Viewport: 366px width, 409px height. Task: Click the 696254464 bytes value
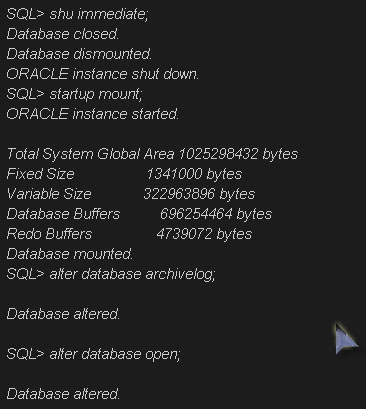point(216,214)
